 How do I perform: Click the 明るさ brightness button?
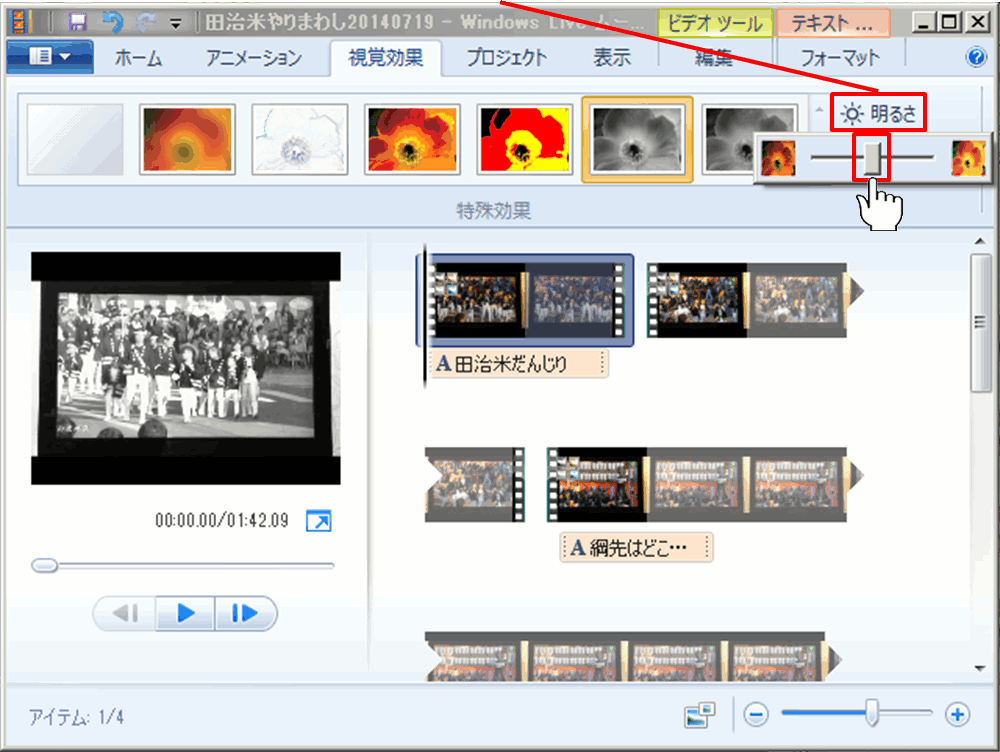(880, 113)
